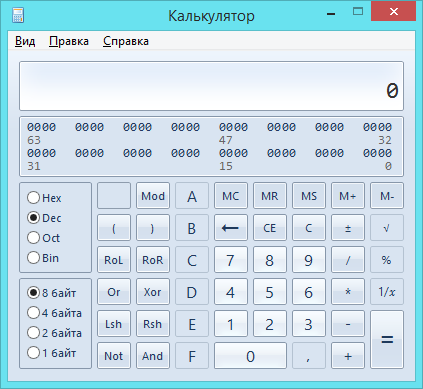Click the And bitwise button
423x389 pixels.
point(153,356)
